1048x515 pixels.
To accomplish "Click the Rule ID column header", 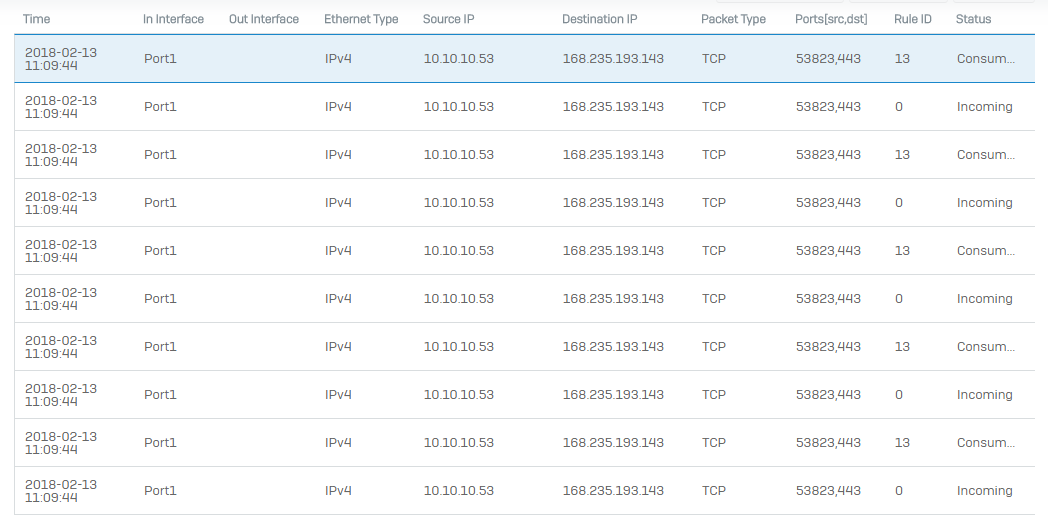I will [x=912, y=19].
